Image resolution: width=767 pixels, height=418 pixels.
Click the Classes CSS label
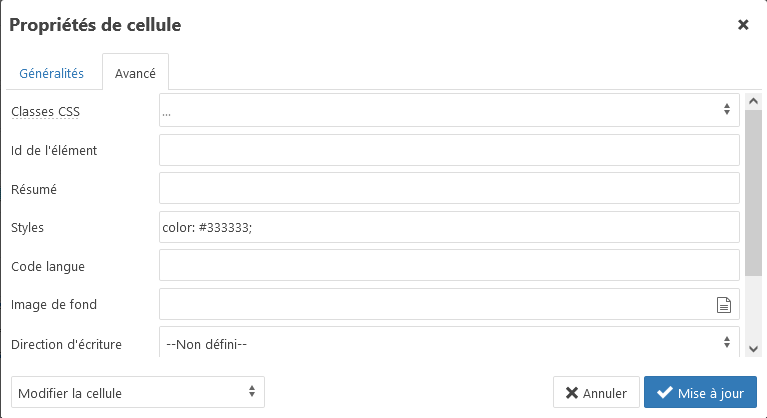pyautogui.click(x=45, y=112)
